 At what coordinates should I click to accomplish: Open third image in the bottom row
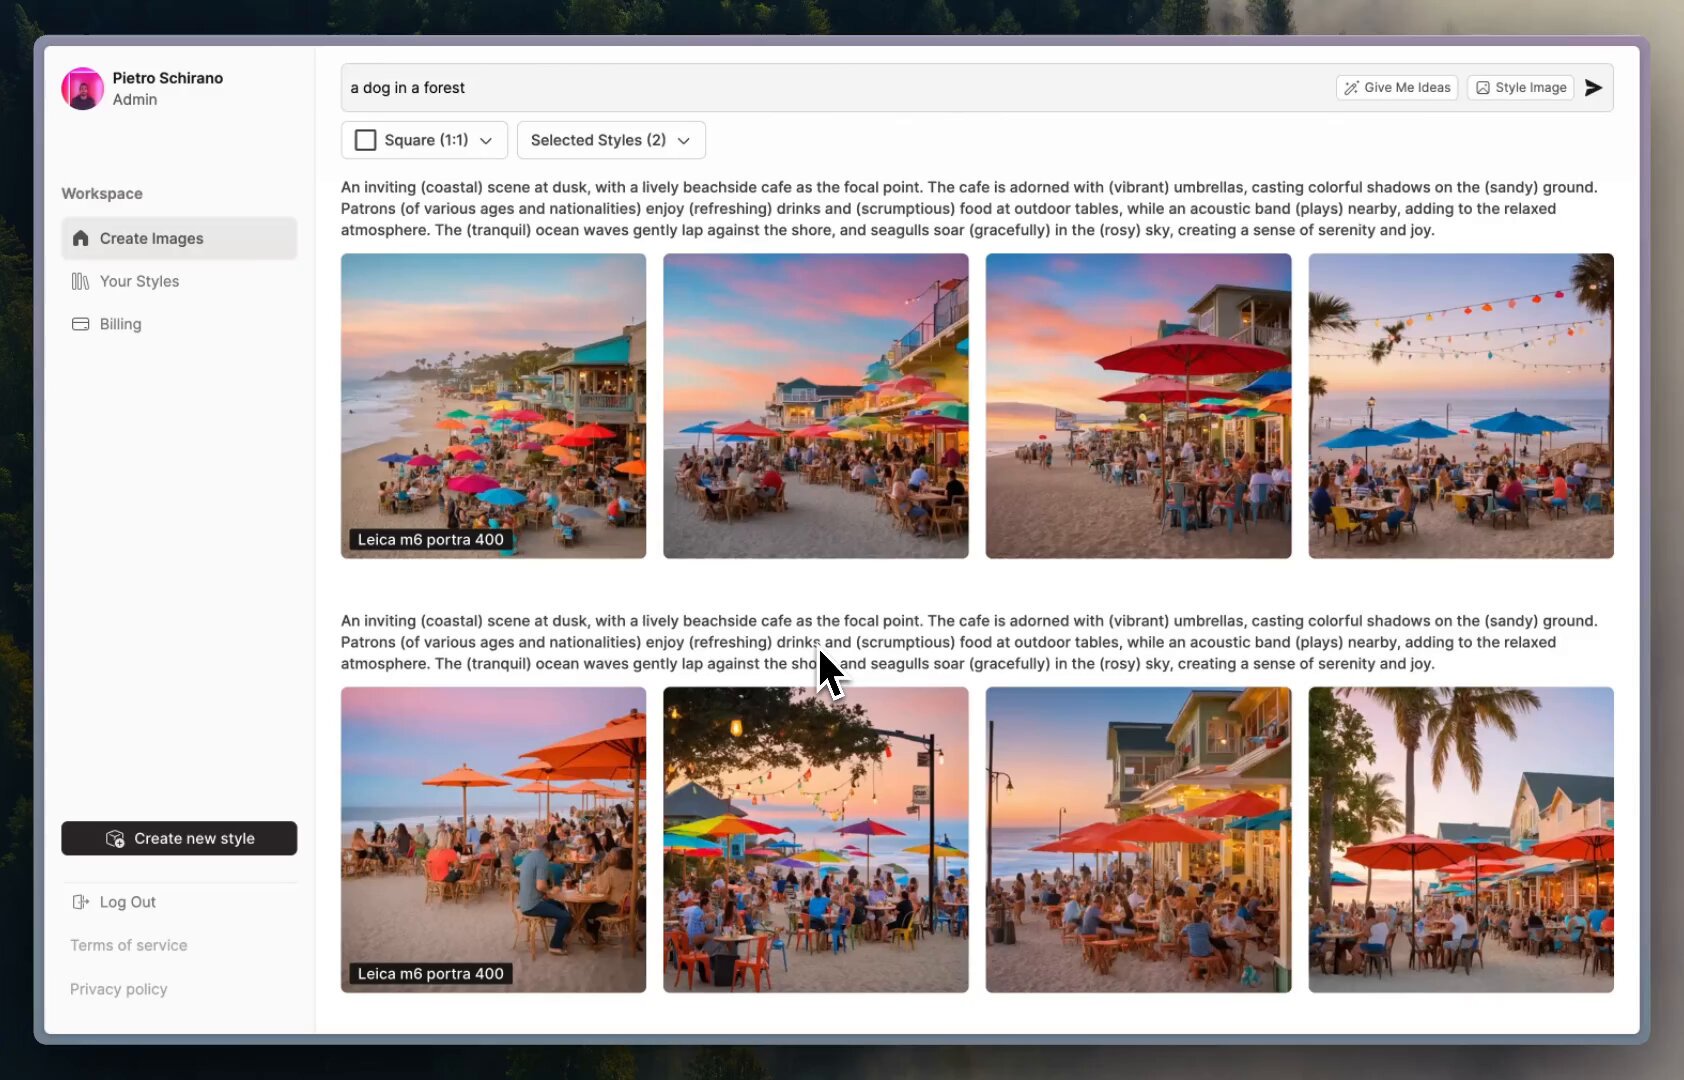pyautogui.click(x=1138, y=840)
